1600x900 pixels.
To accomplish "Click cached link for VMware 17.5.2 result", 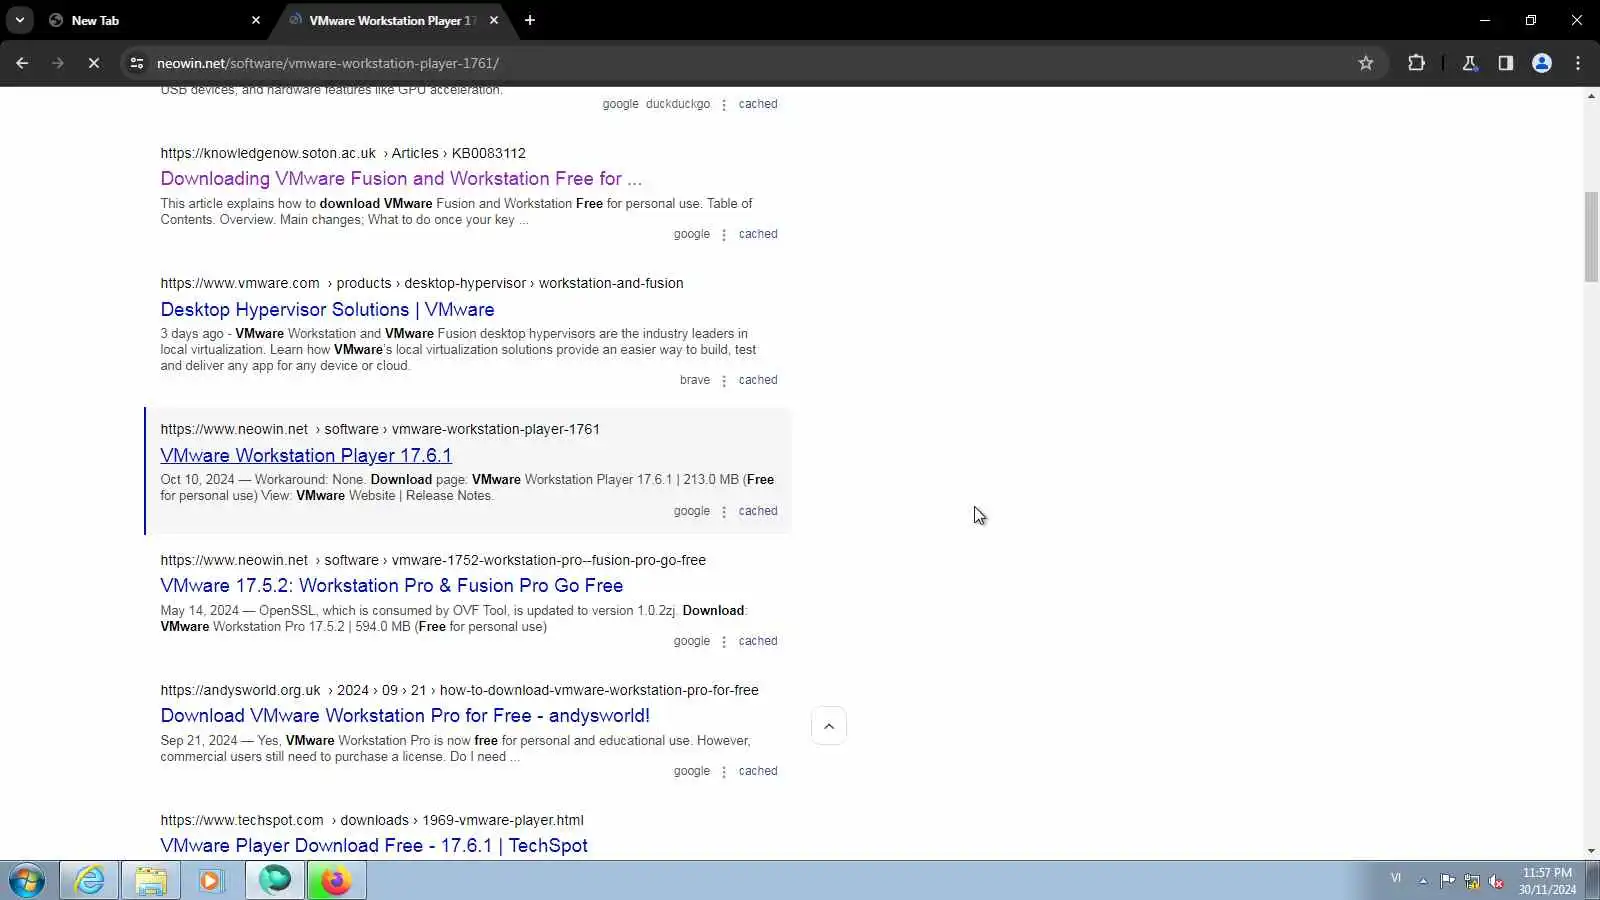I will (x=758, y=641).
